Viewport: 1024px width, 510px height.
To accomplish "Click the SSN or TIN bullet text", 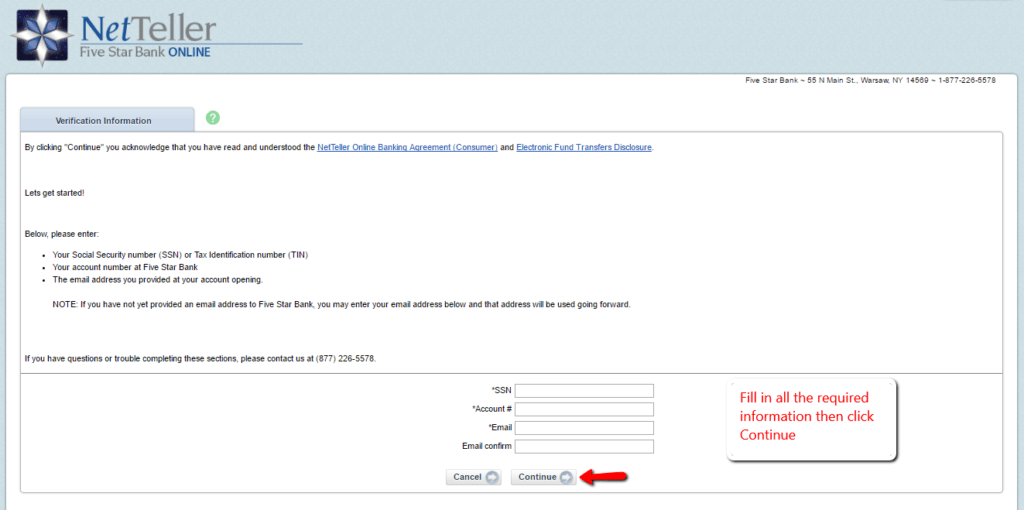I will (x=180, y=255).
